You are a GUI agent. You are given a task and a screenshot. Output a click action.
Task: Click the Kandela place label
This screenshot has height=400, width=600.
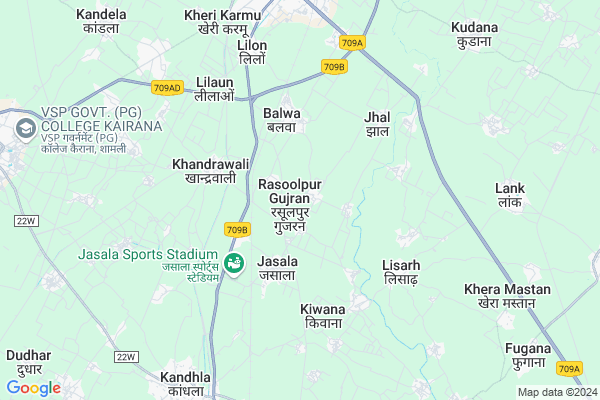point(101,15)
